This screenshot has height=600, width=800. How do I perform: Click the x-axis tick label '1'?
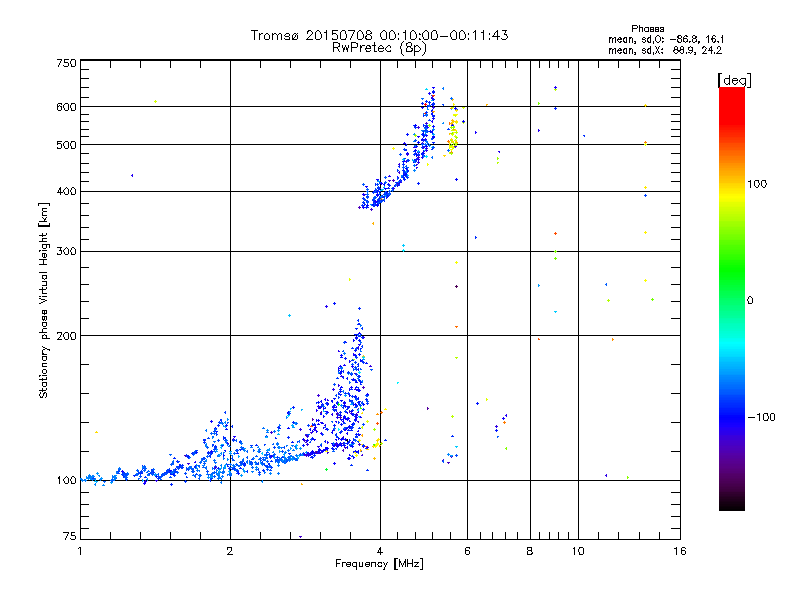click(x=80, y=551)
